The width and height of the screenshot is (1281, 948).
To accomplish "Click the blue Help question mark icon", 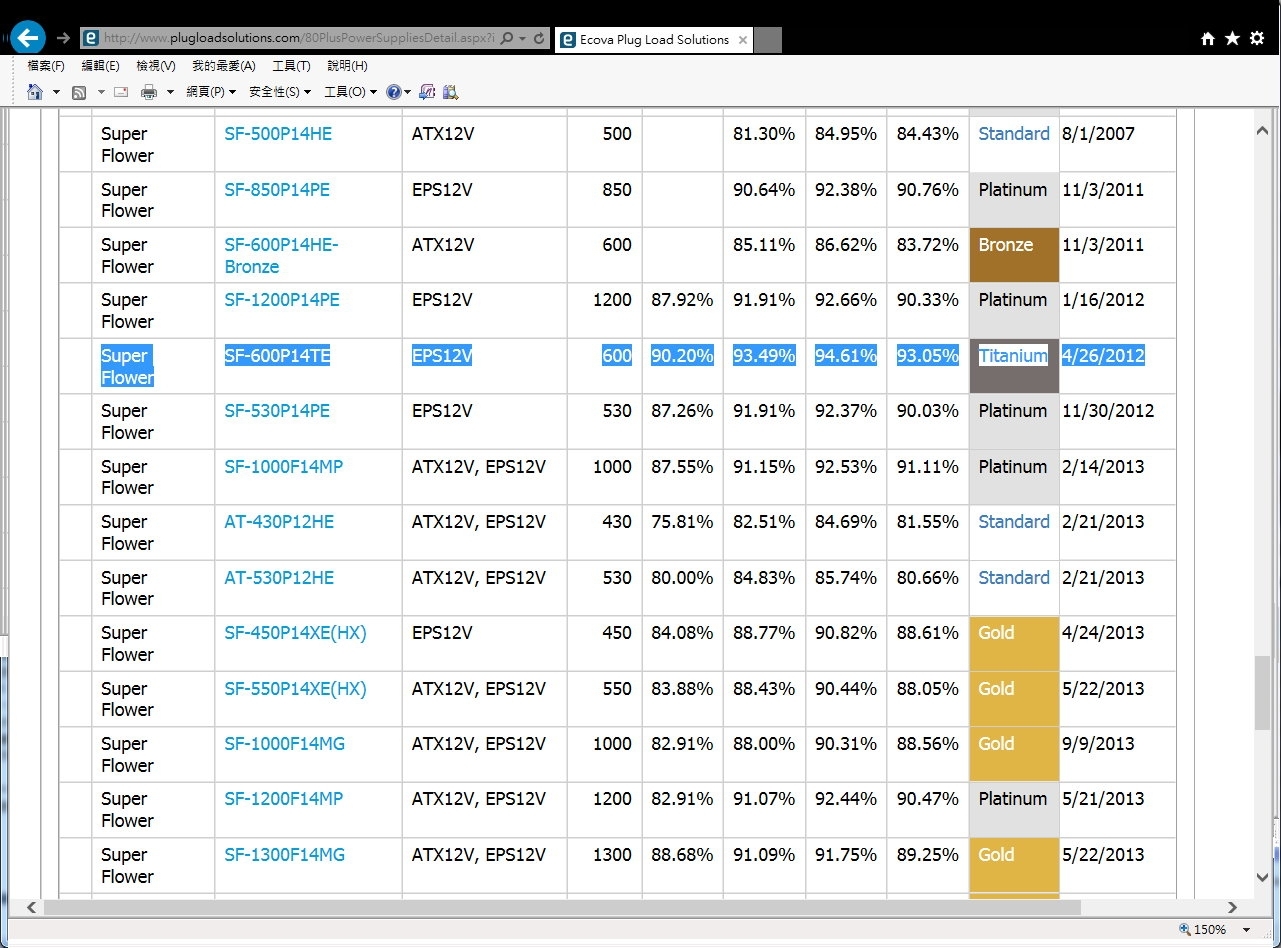I will tap(393, 92).
